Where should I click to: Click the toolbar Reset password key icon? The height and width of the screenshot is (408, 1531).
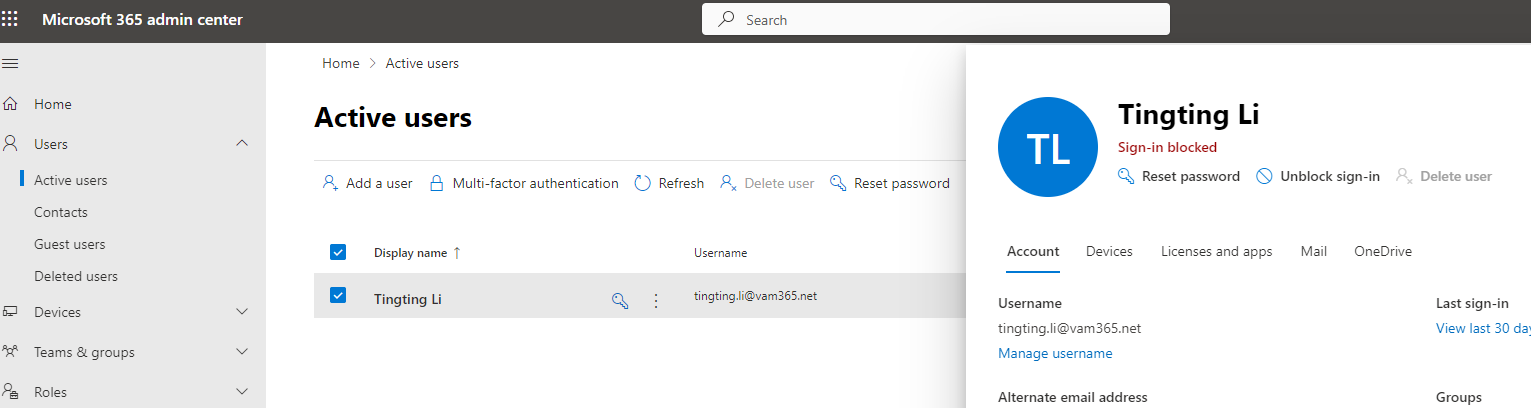click(838, 183)
